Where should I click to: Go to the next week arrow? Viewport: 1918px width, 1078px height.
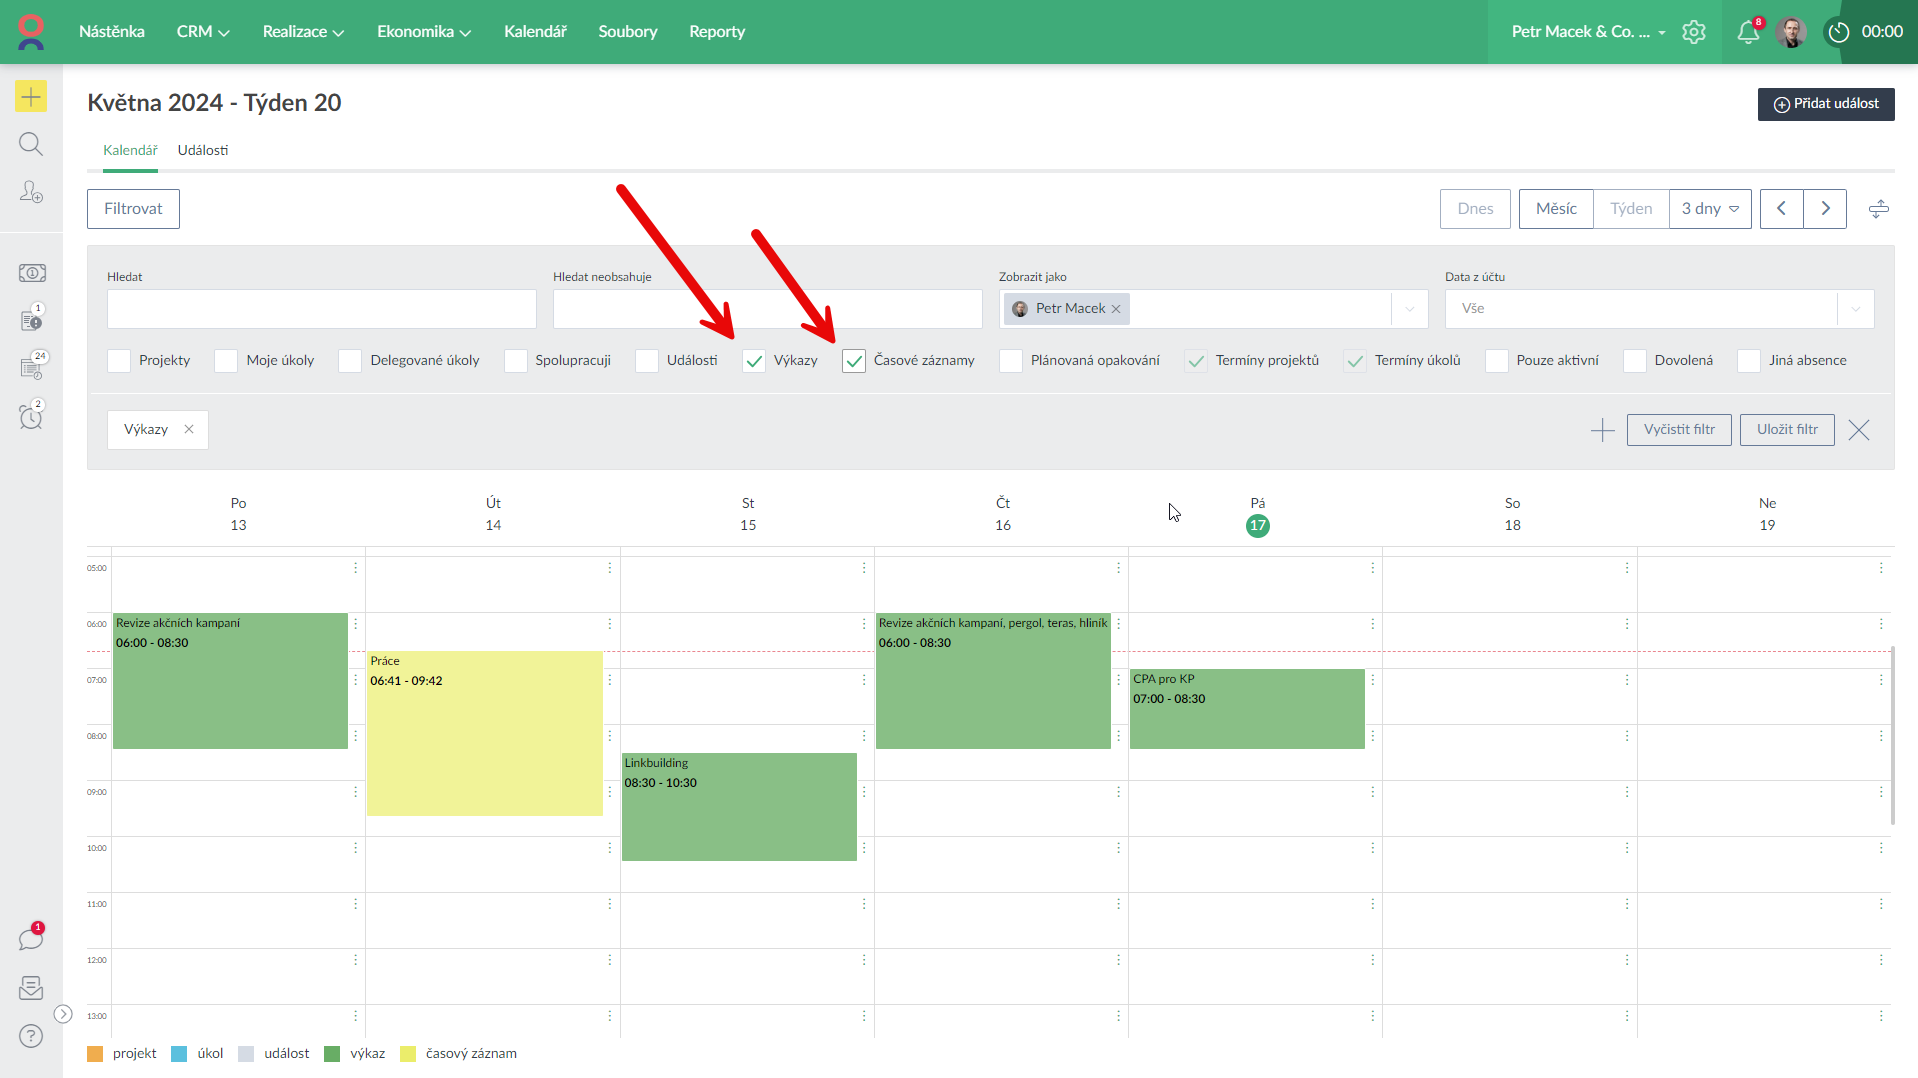[1825, 209]
